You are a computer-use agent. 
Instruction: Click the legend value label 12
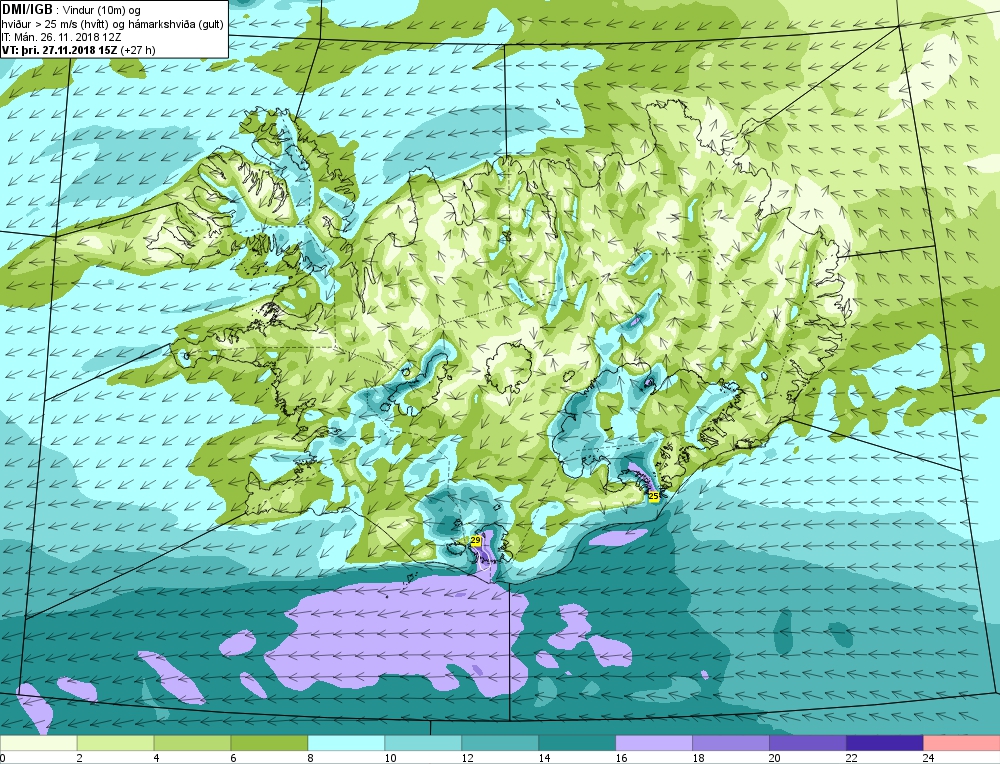[x=467, y=758]
